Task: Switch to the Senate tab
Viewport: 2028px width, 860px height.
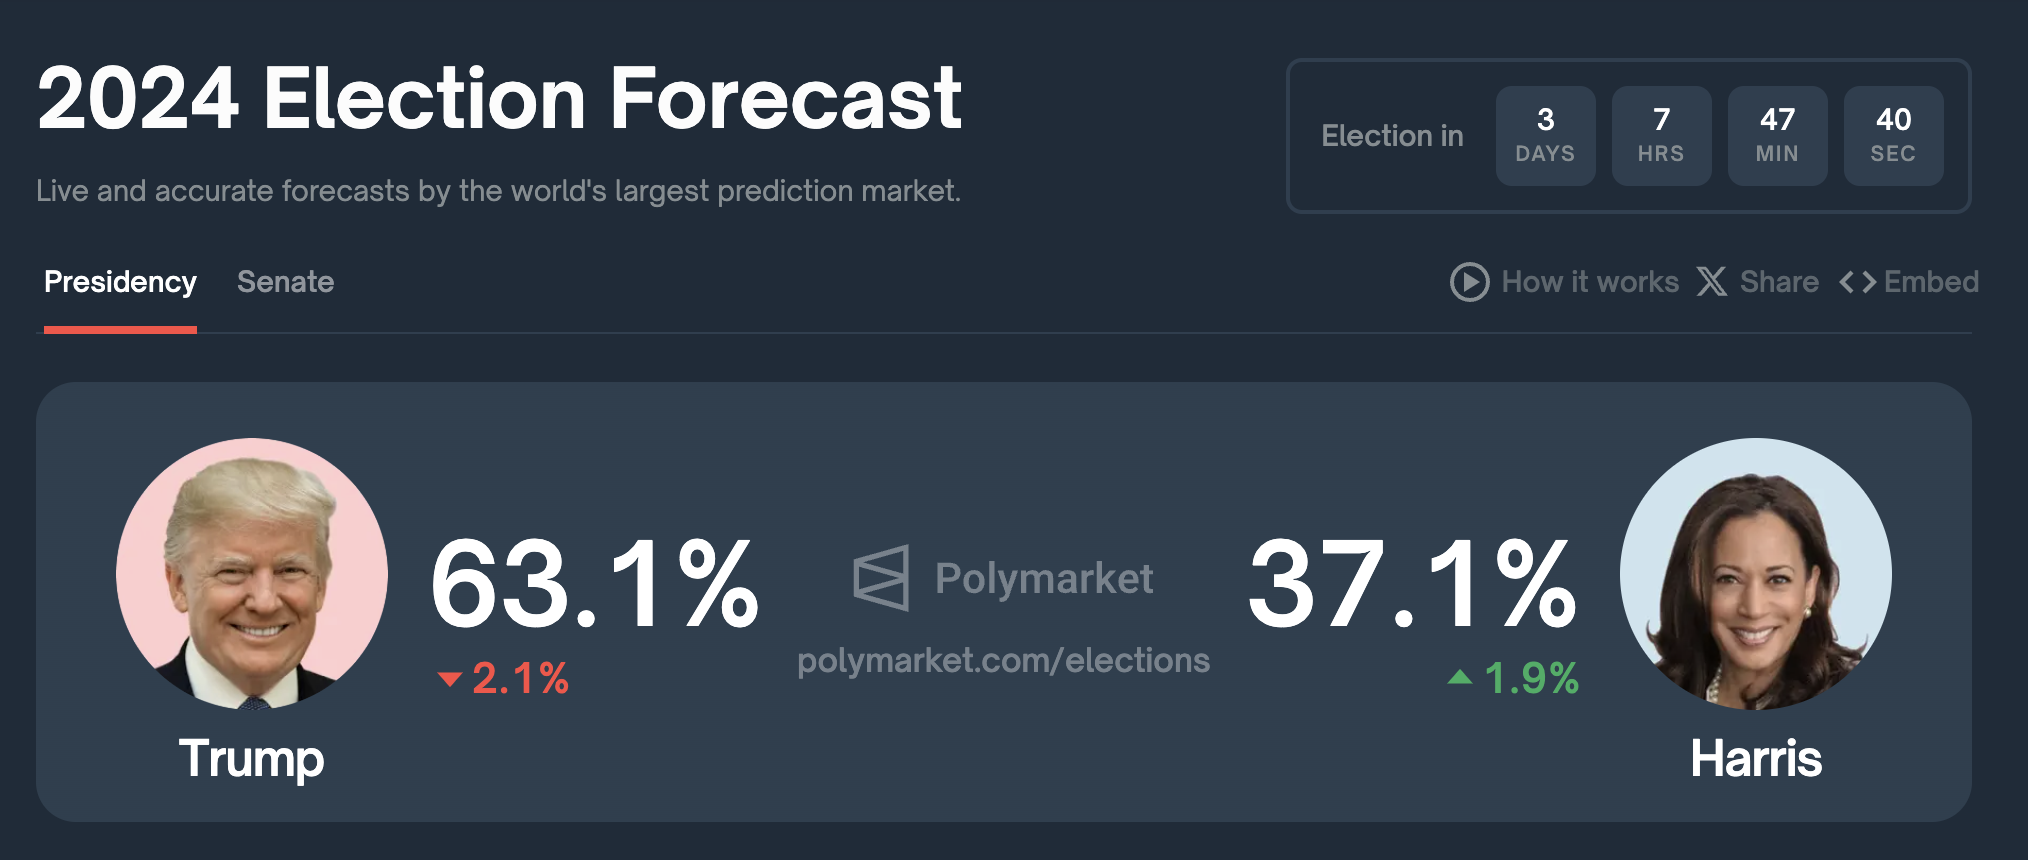Action: tap(285, 282)
